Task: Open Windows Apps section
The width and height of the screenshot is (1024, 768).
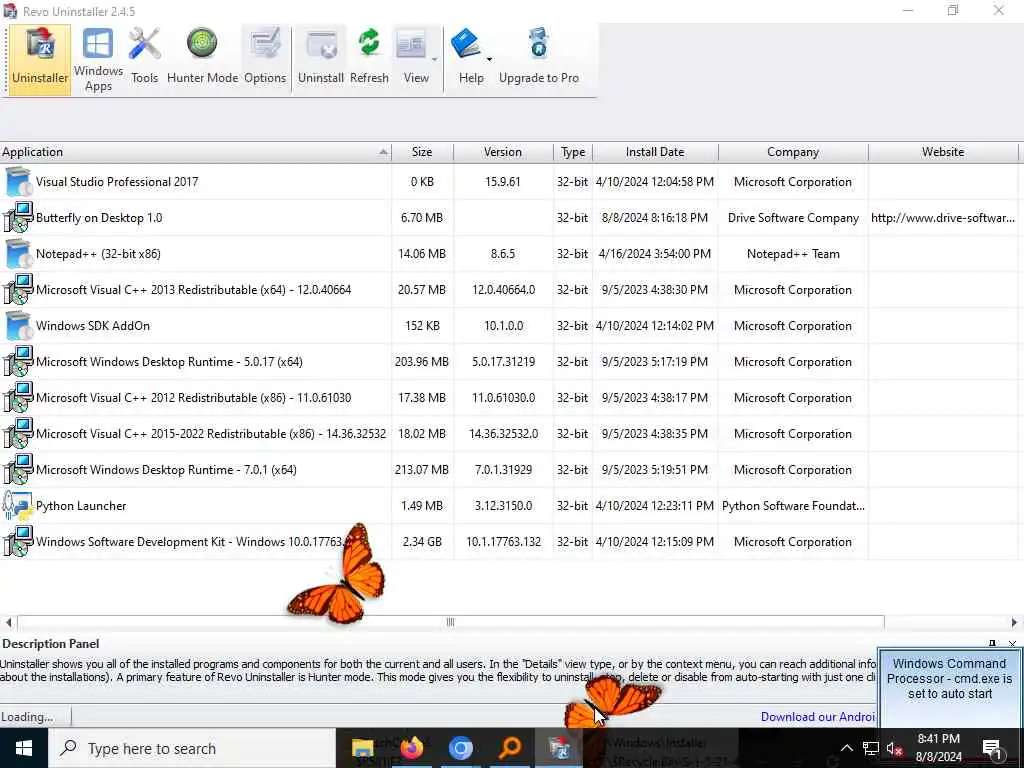Action: [98, 60]
